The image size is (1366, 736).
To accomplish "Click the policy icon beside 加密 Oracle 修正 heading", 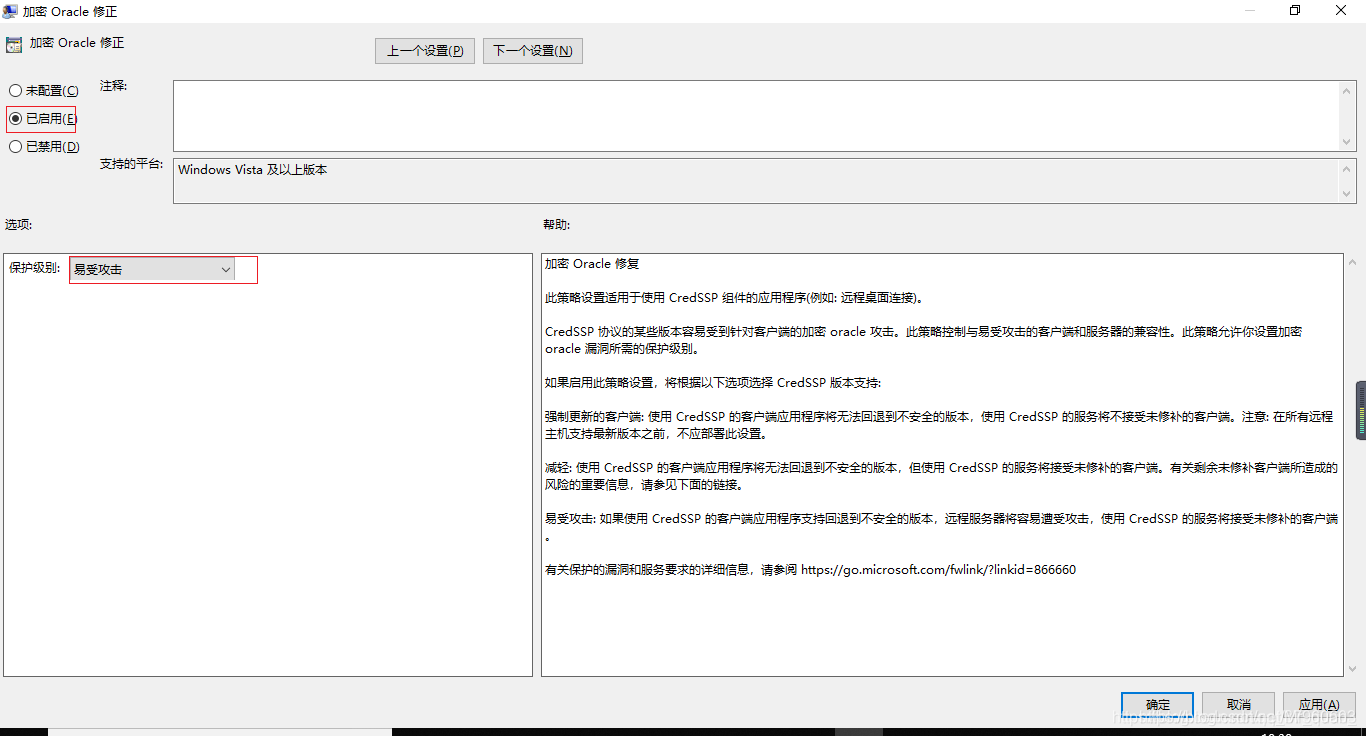I will [13, 44].
